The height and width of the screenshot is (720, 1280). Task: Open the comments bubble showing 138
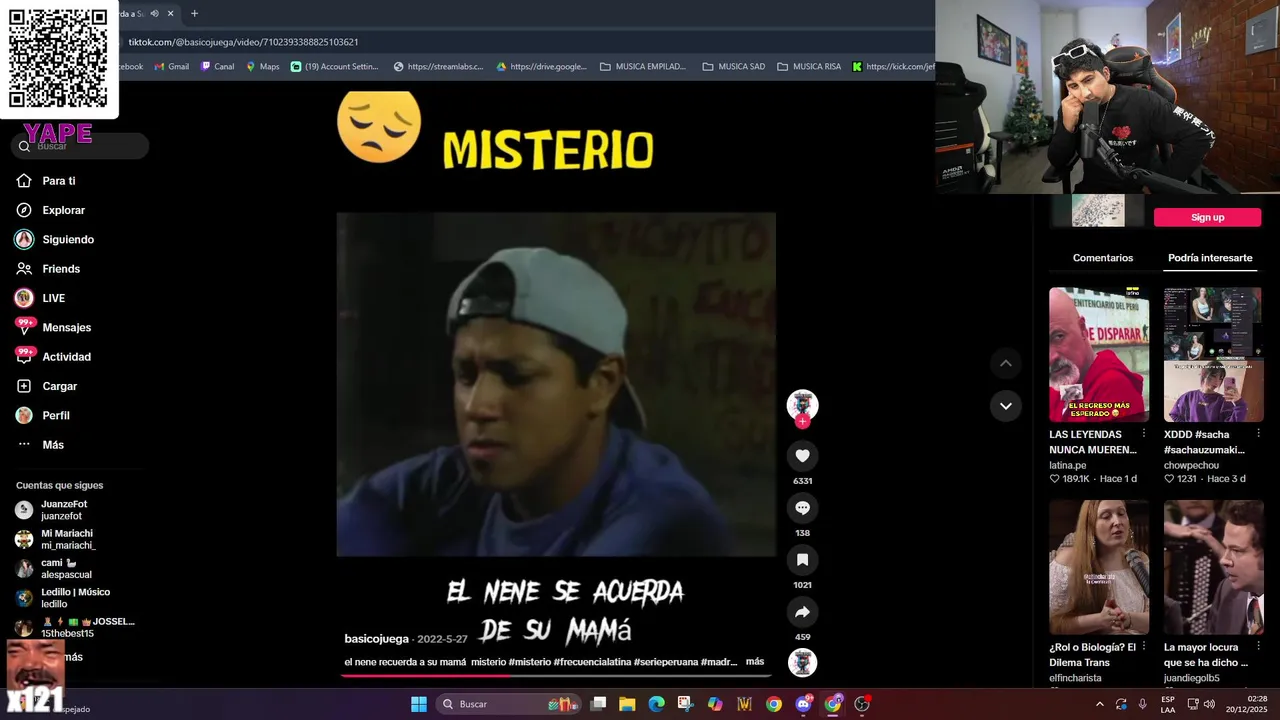802,508
